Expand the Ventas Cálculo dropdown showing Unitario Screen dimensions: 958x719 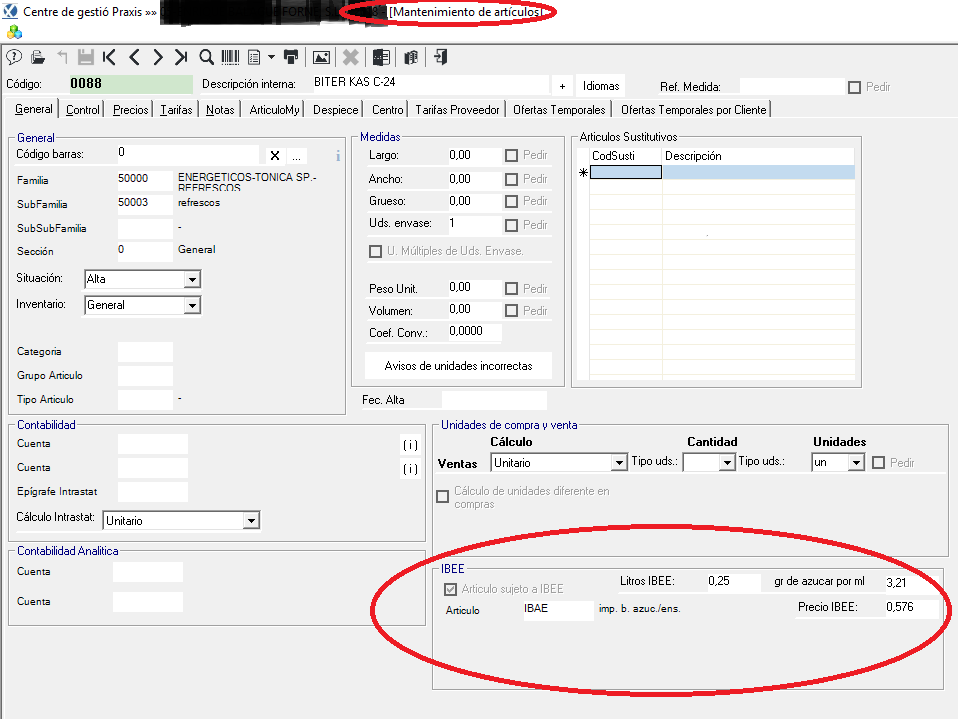[x=619, y=463]
